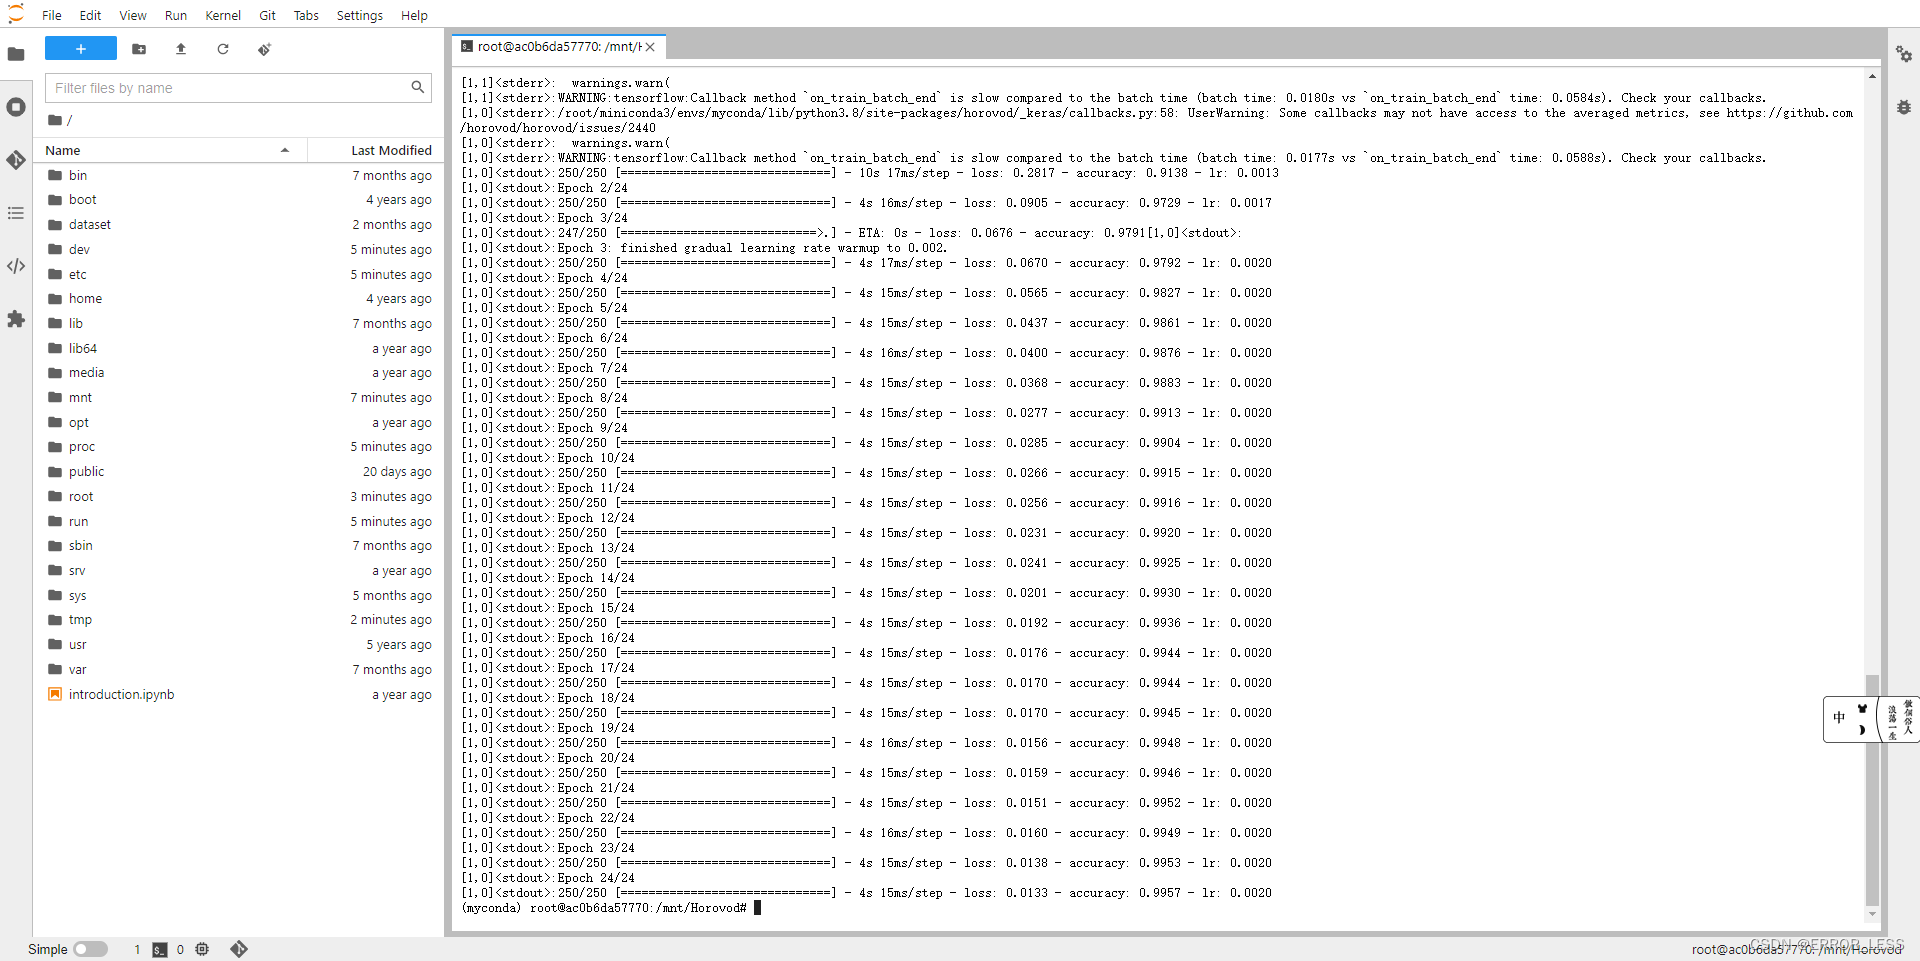This screenshot has width=1920, height=961.
Task: Click the Upload Files icon
Action: [x=181, y=49]
